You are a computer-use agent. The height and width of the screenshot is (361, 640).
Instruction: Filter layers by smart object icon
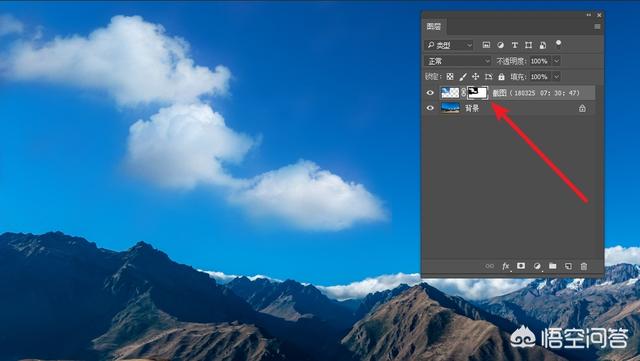click(542, 45)
